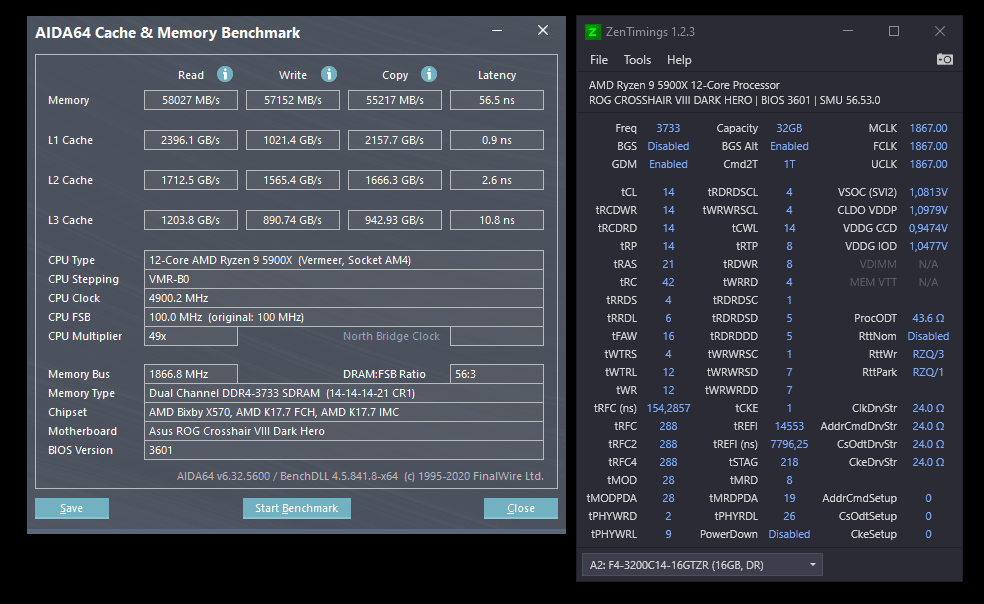Click the Memory Copy value 55217 MB/s

click(395, 100)
